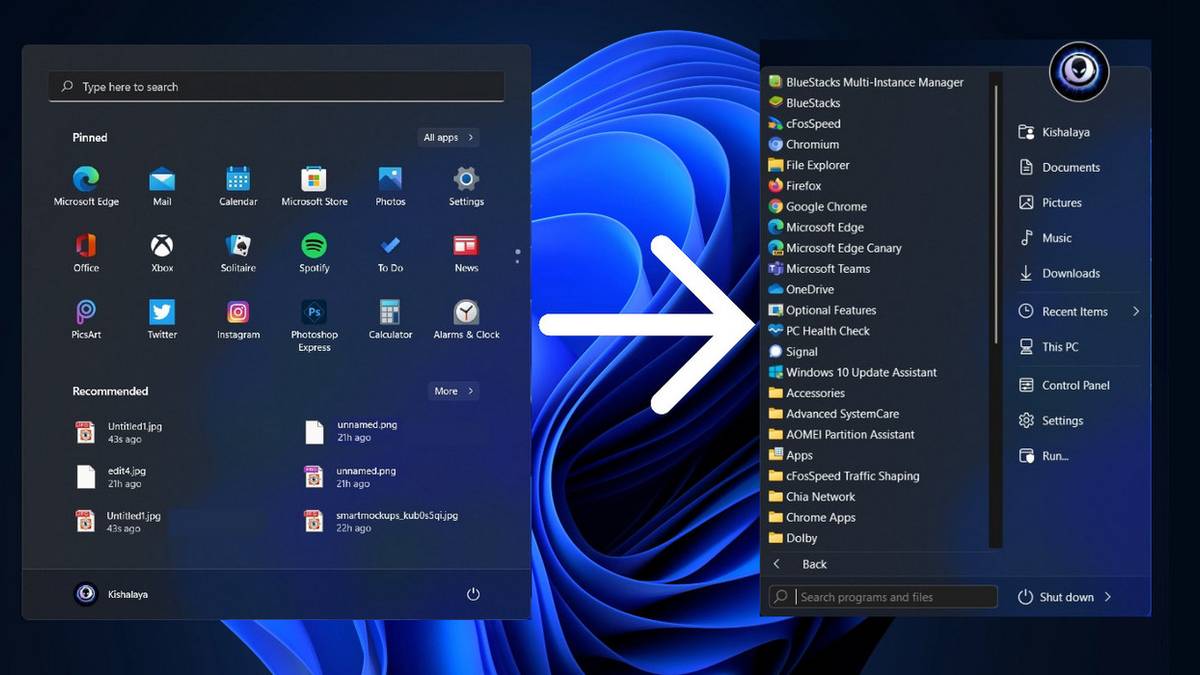Open the Twitter pinned app
Screen dimensions: 1200x675
(162, 314)
